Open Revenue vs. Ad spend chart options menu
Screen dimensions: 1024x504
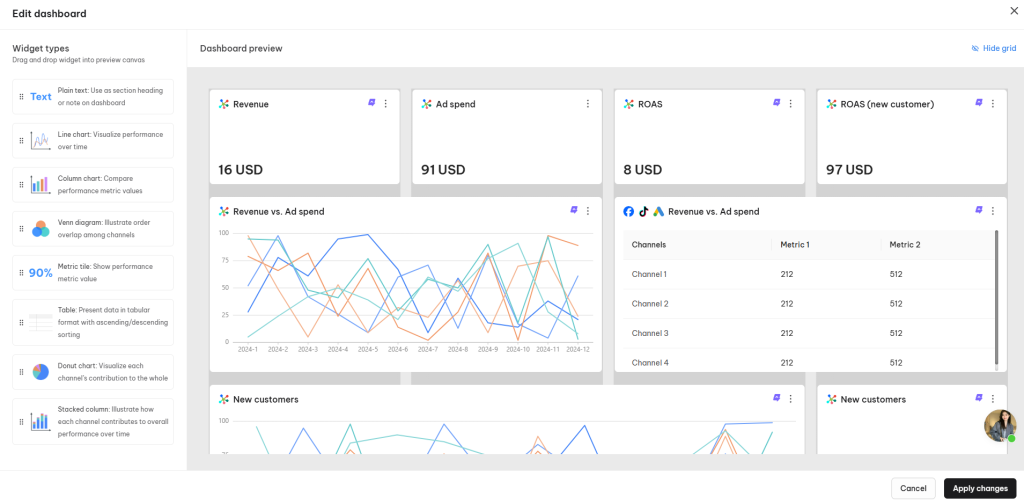coord(588,210)
